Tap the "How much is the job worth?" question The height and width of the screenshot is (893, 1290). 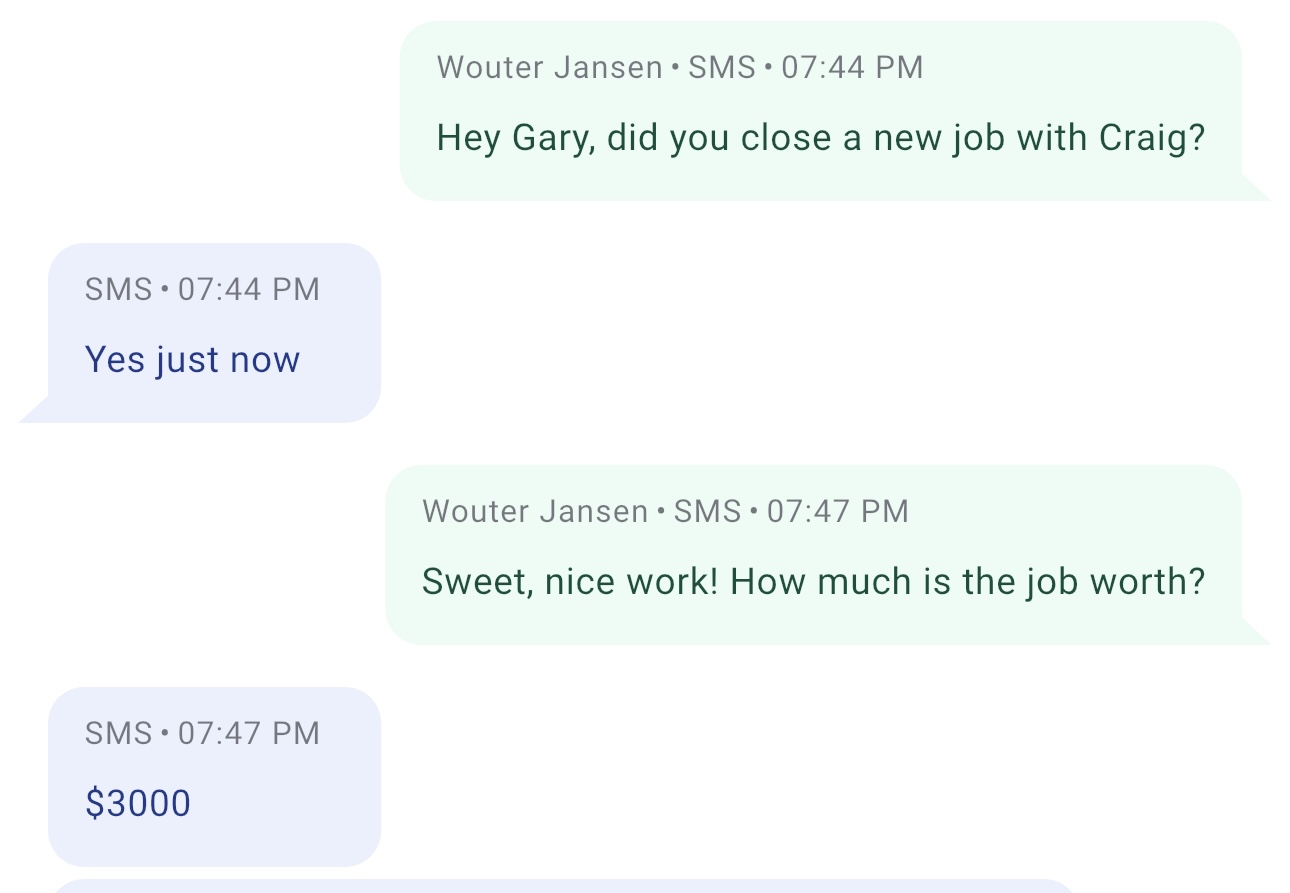click(x=967, y=581)
